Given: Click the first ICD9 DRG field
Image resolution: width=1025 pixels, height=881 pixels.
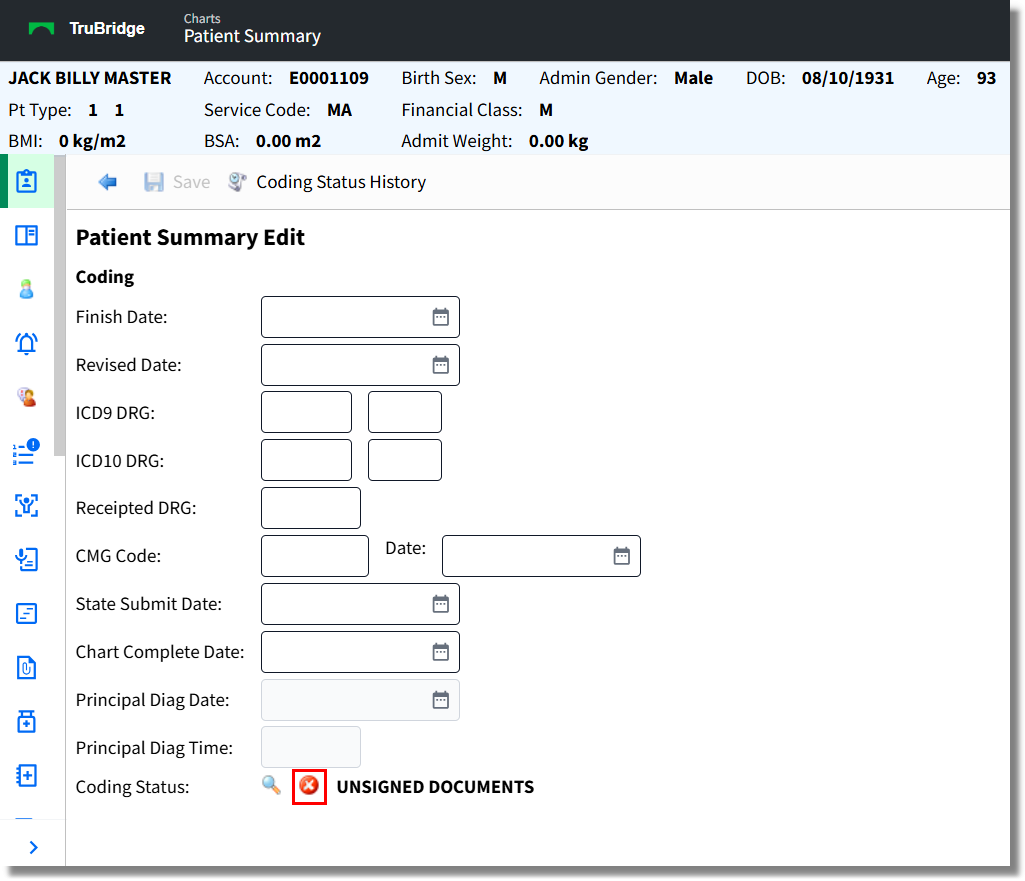Looking at the screenshot, I should [x=306, y=412].
